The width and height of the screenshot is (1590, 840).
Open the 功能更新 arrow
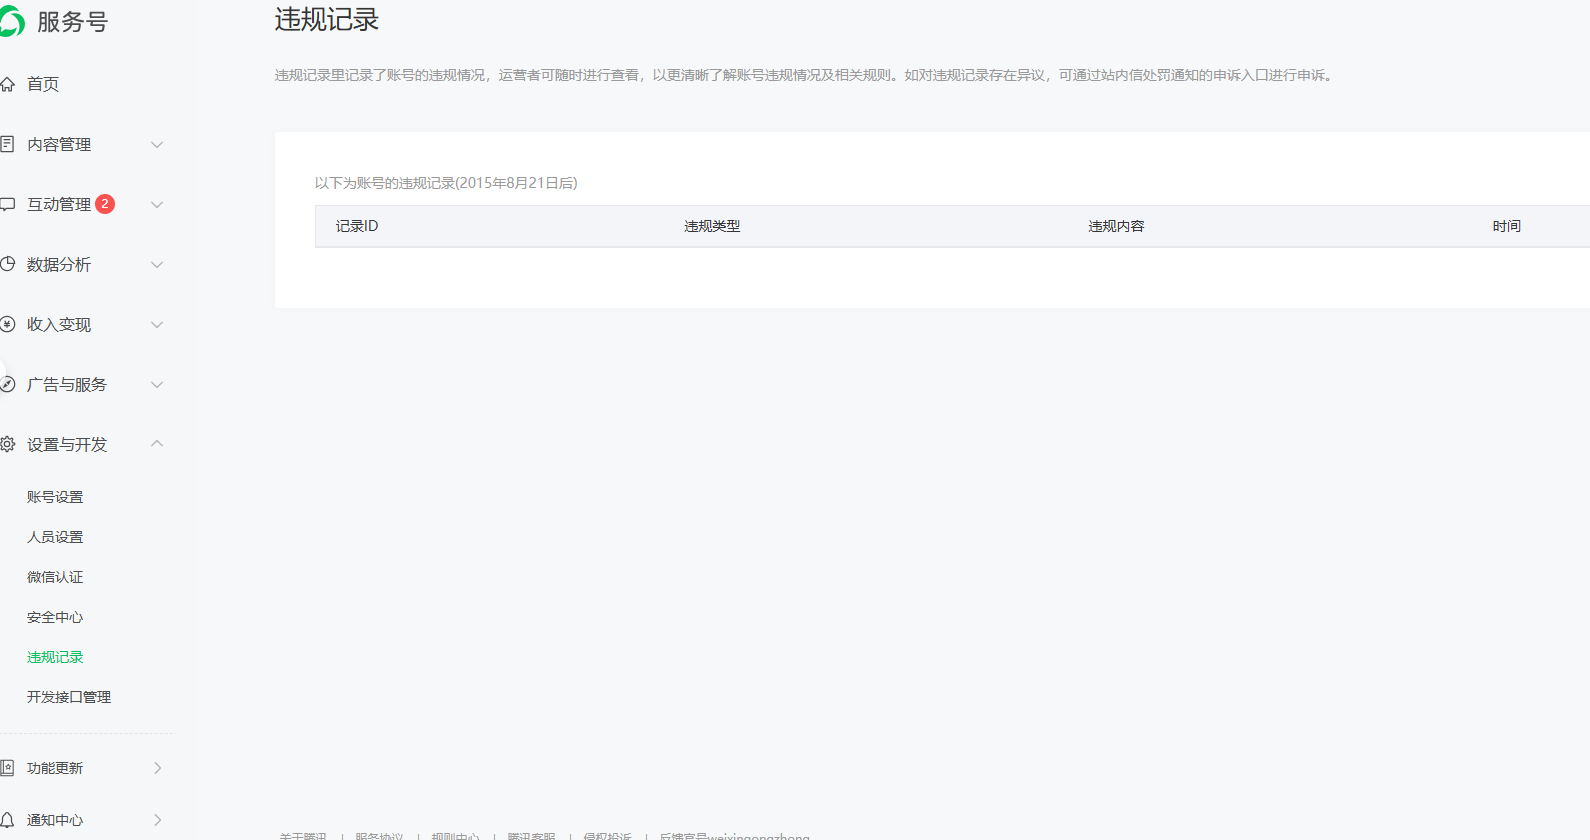coord(157,768)
